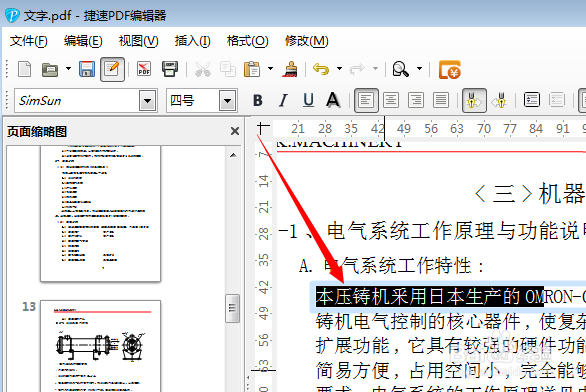Image resolution: width=586 pixels, height=392 pixels.
Task: Toggle italic formatting with the I icon
Action: (283, 101)
